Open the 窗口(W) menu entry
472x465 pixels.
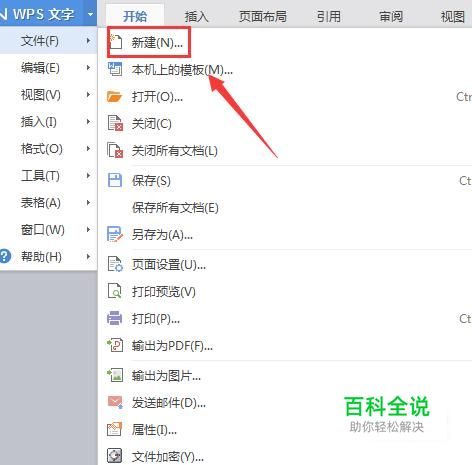click(48, 229)
